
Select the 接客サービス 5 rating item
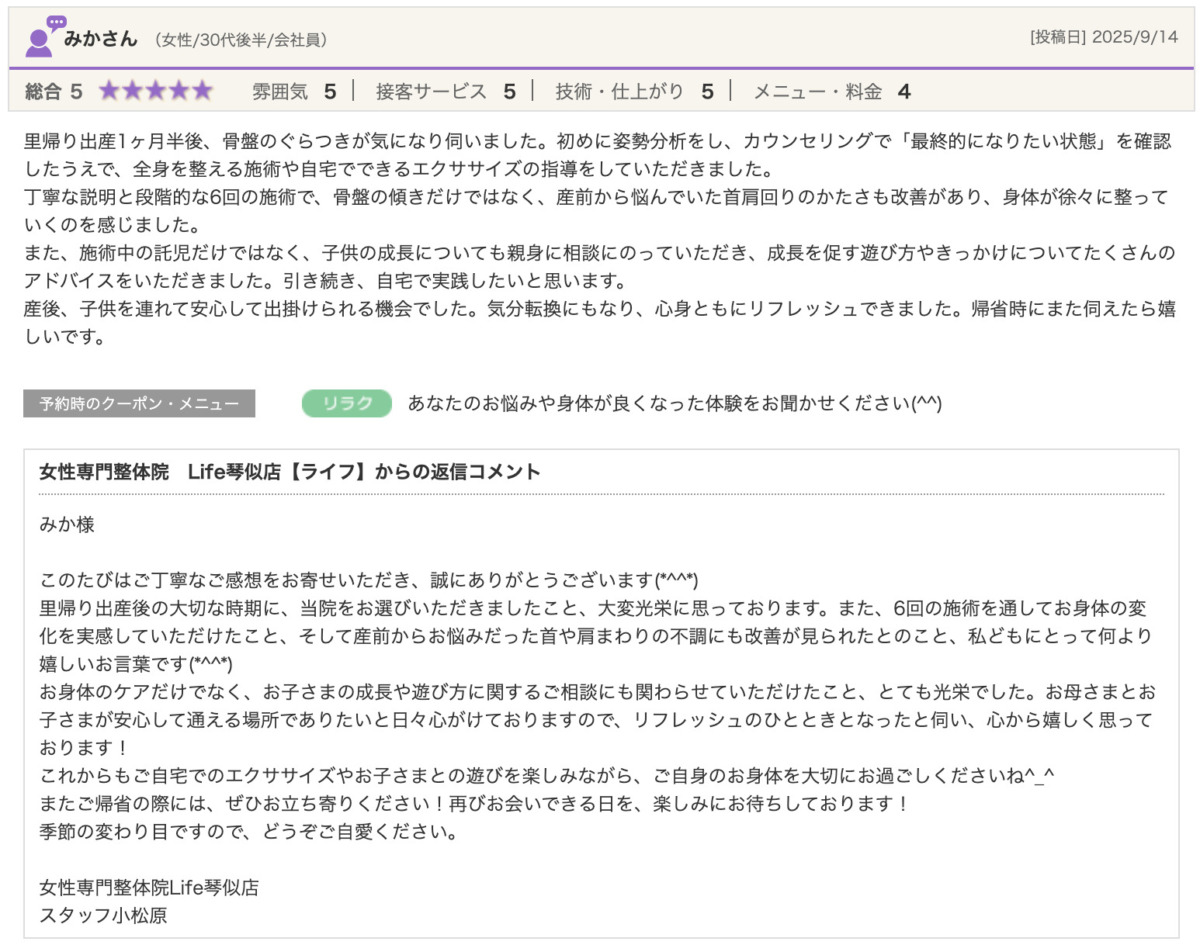(445, 92)
